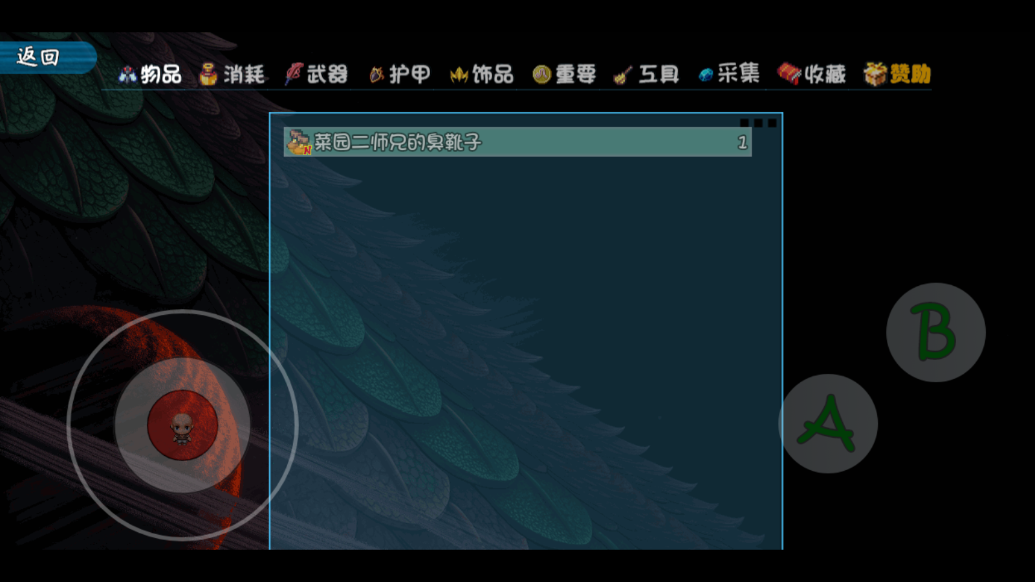Click the 护甲 armor icon
Viewport: 1035px width, 582px height.
pyautogui.click(x=376, y=75)
